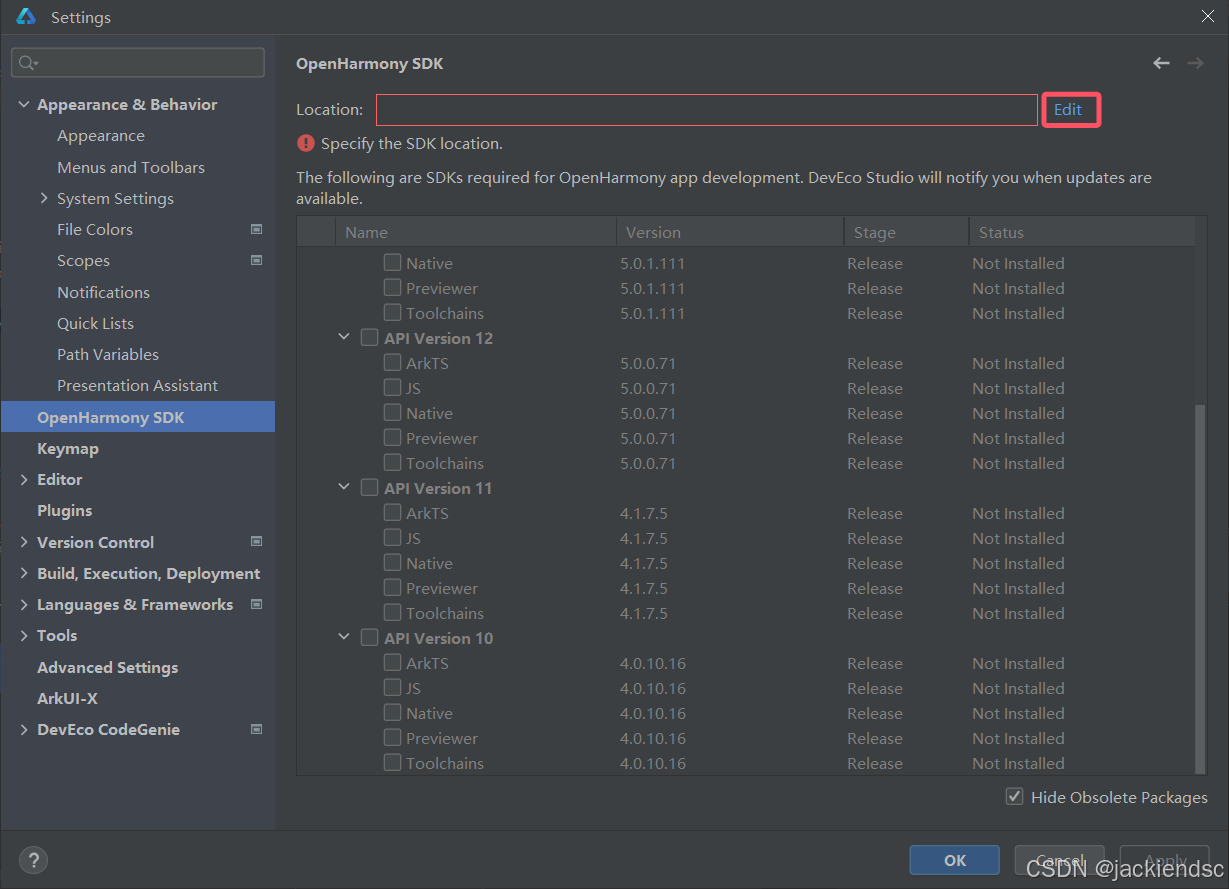Open Path Variables settings
This screenshot has height=889, width=1229.
click(108, 354)
